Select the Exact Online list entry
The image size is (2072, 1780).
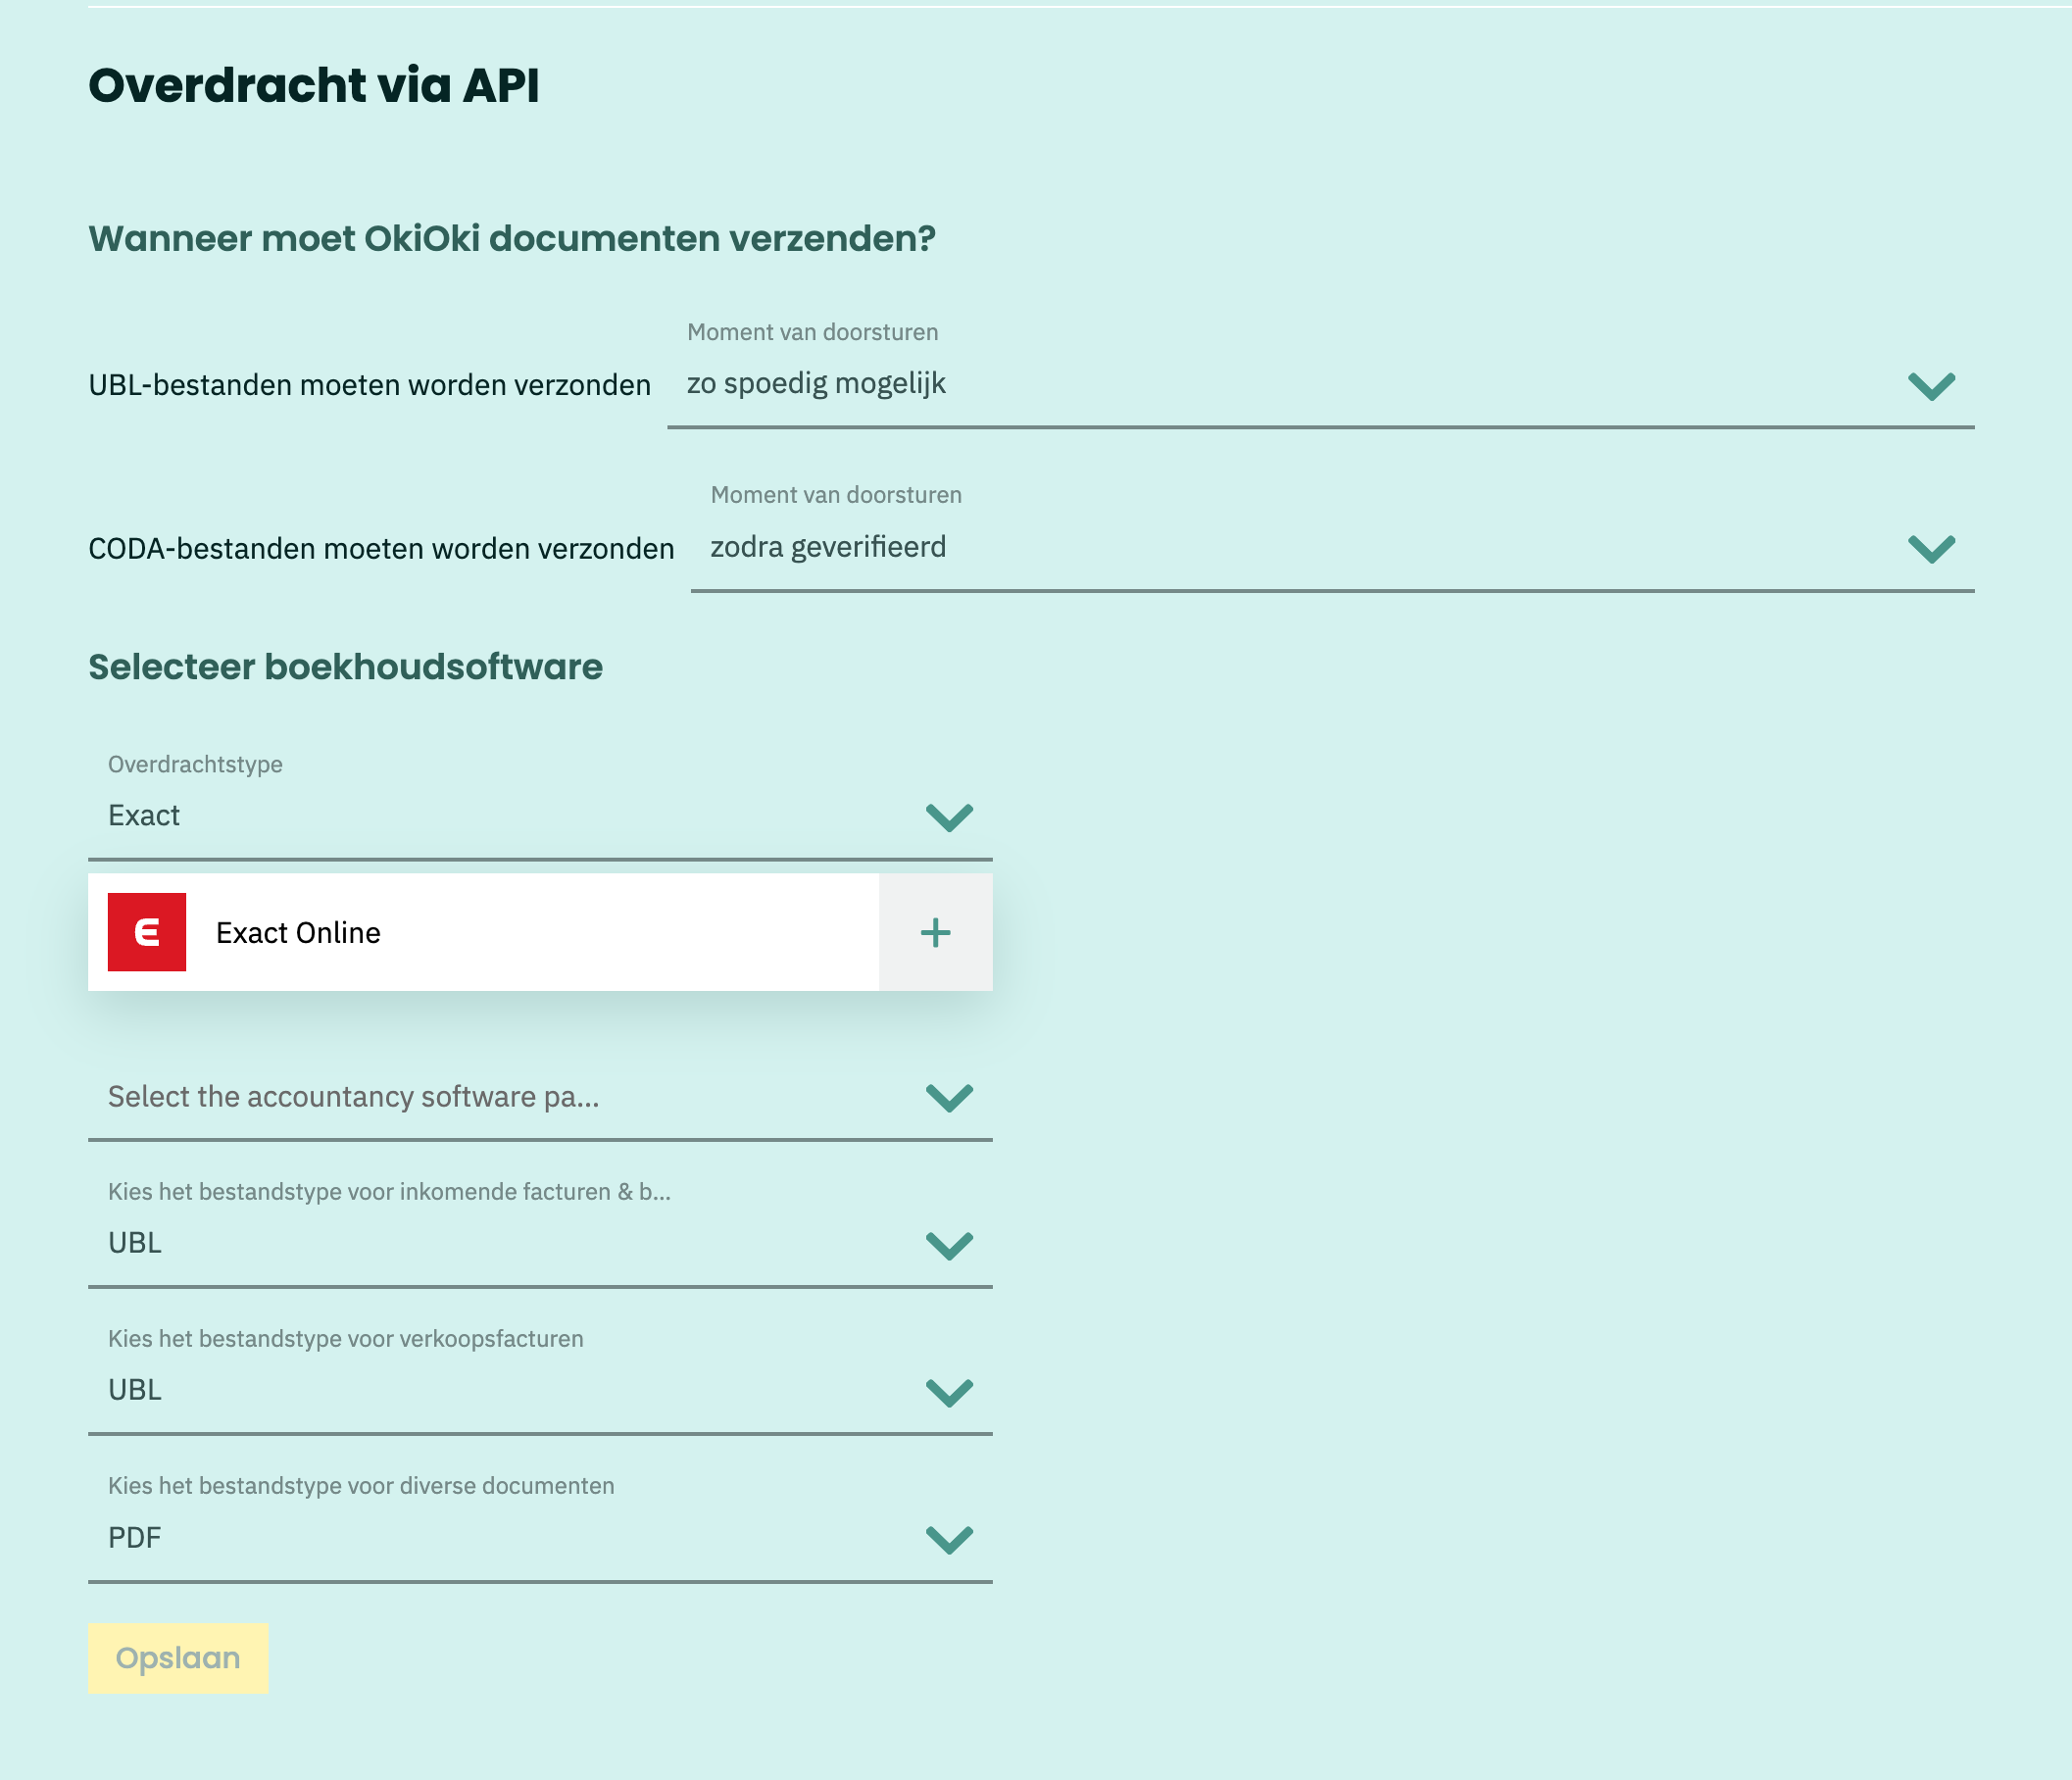coord(483,932)
